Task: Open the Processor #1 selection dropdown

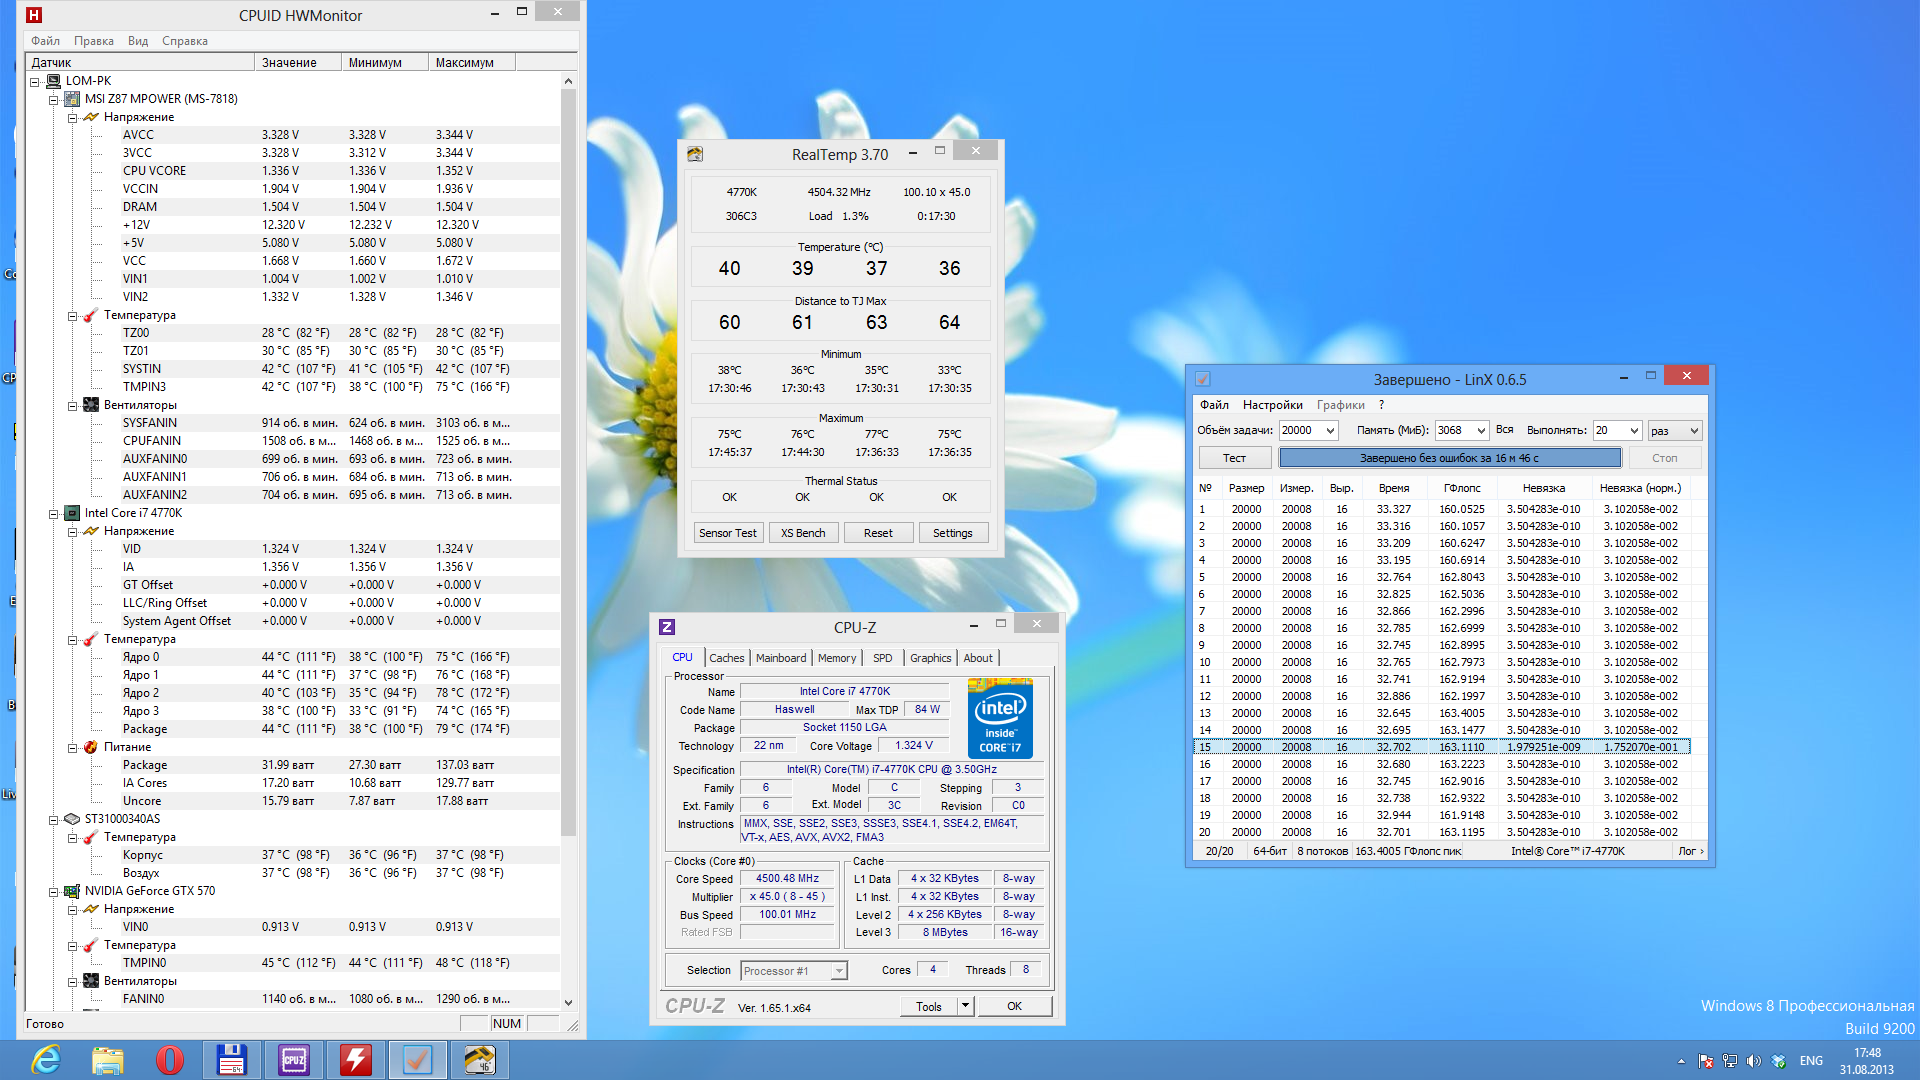Action: [x=838, y=971]
